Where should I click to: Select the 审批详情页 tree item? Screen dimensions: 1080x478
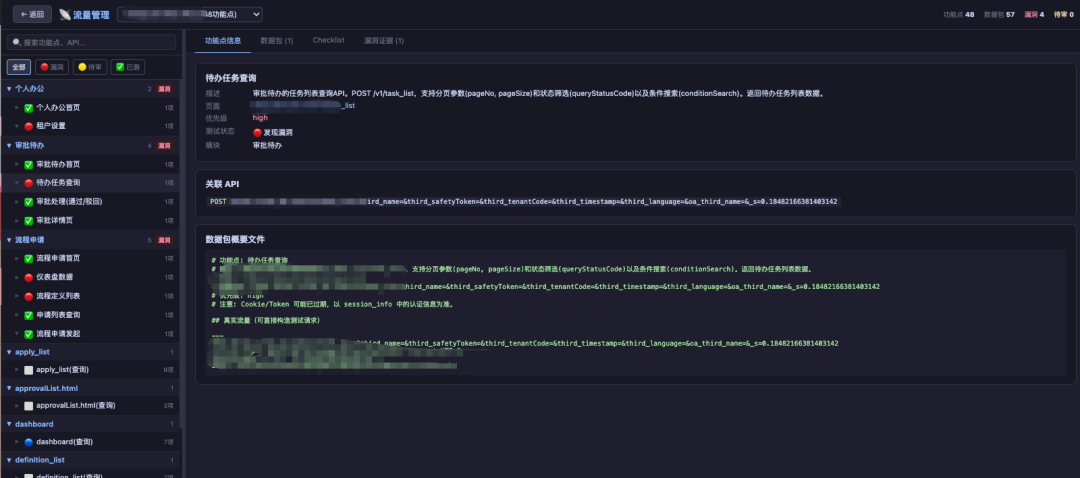click(92, 221)
